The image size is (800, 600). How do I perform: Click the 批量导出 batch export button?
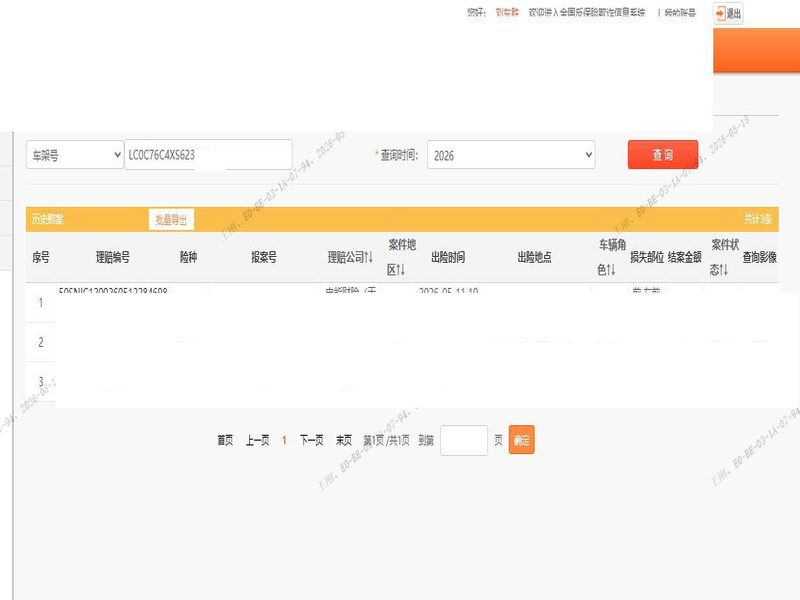tap(171, 219)
